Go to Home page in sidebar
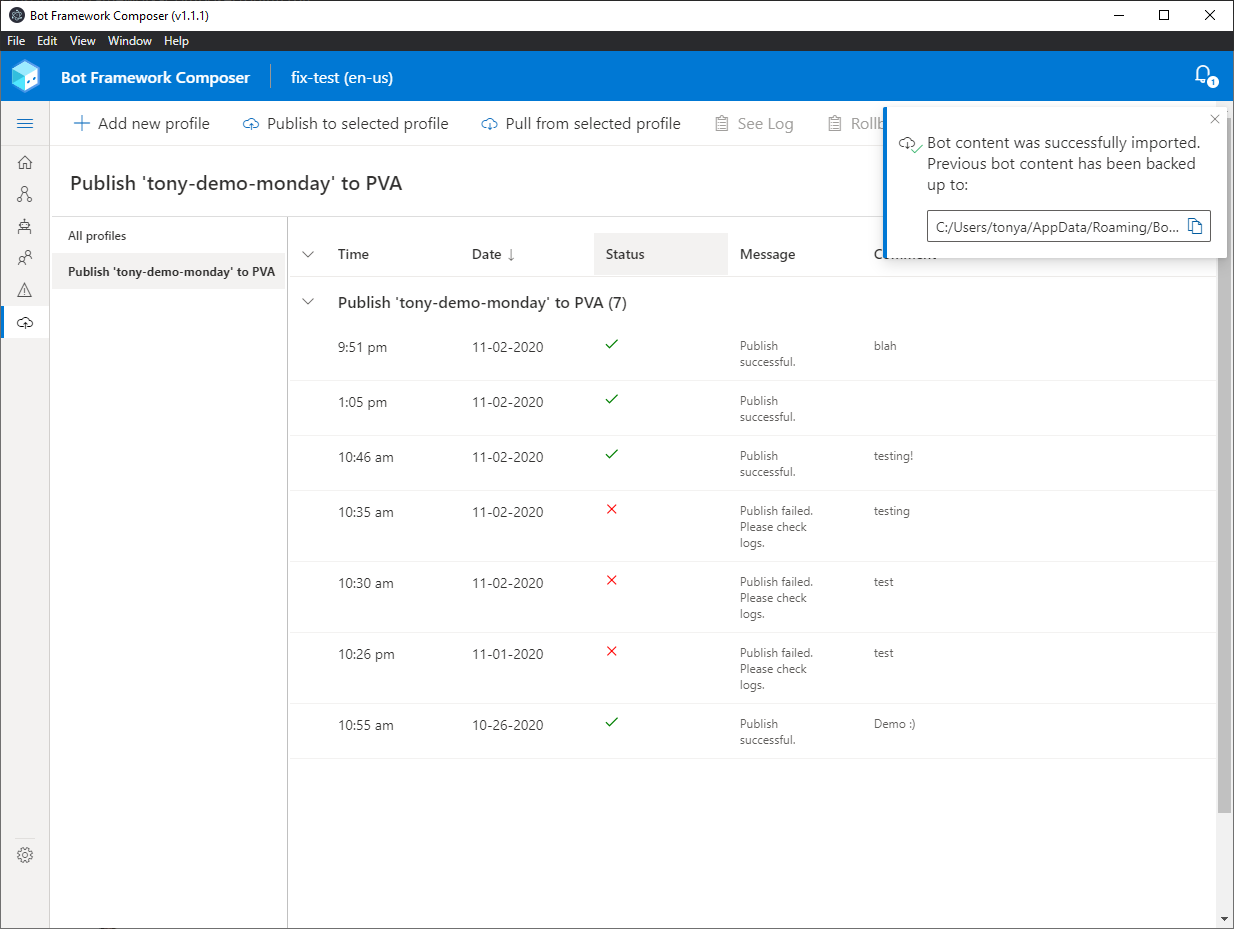This screenshot has height=929, width=1234. click(x=25, y=163)
